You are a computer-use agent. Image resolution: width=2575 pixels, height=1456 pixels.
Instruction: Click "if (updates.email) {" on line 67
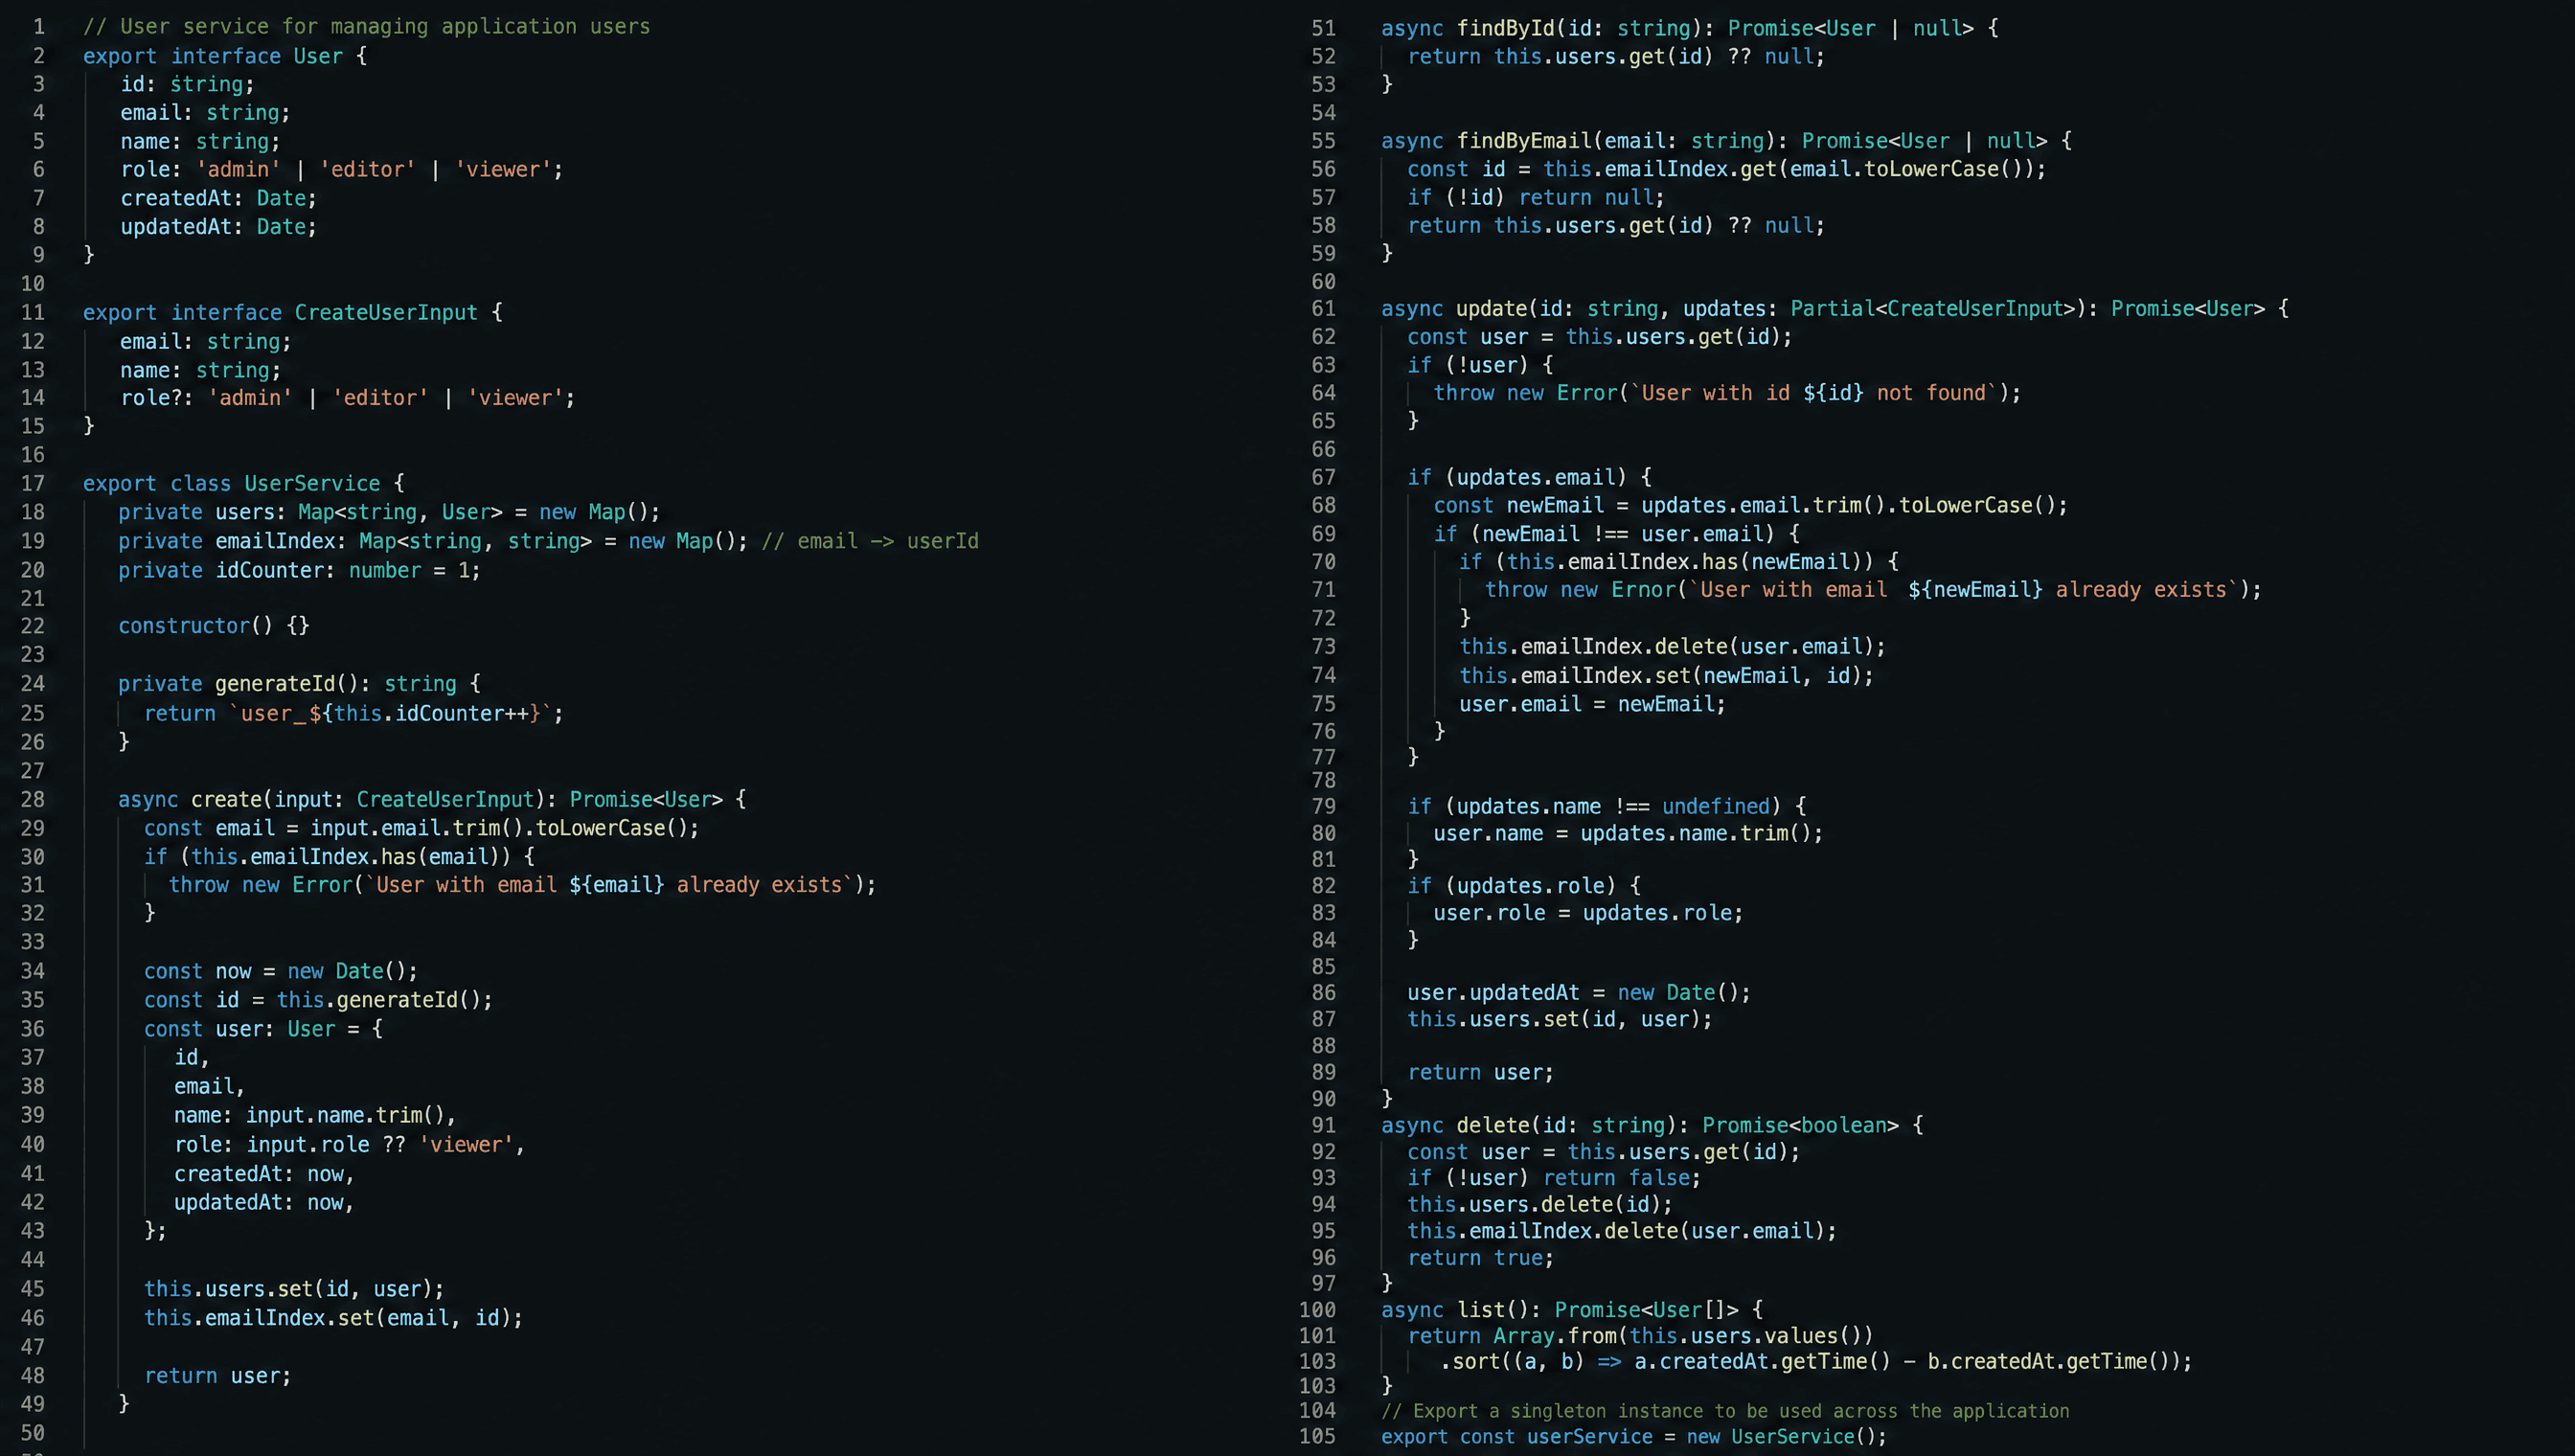coord(1530,477)
